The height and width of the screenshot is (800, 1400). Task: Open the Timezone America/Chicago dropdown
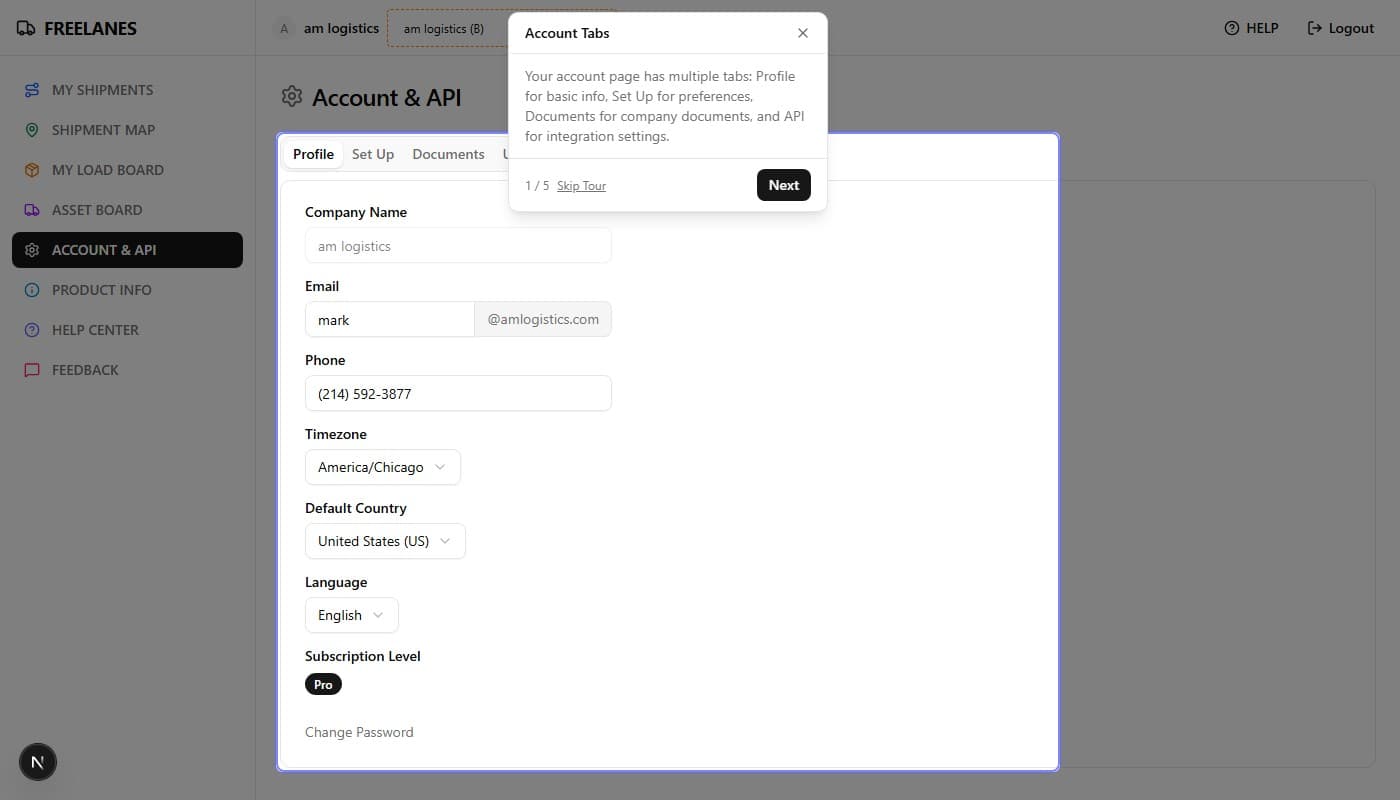point(383,467)
